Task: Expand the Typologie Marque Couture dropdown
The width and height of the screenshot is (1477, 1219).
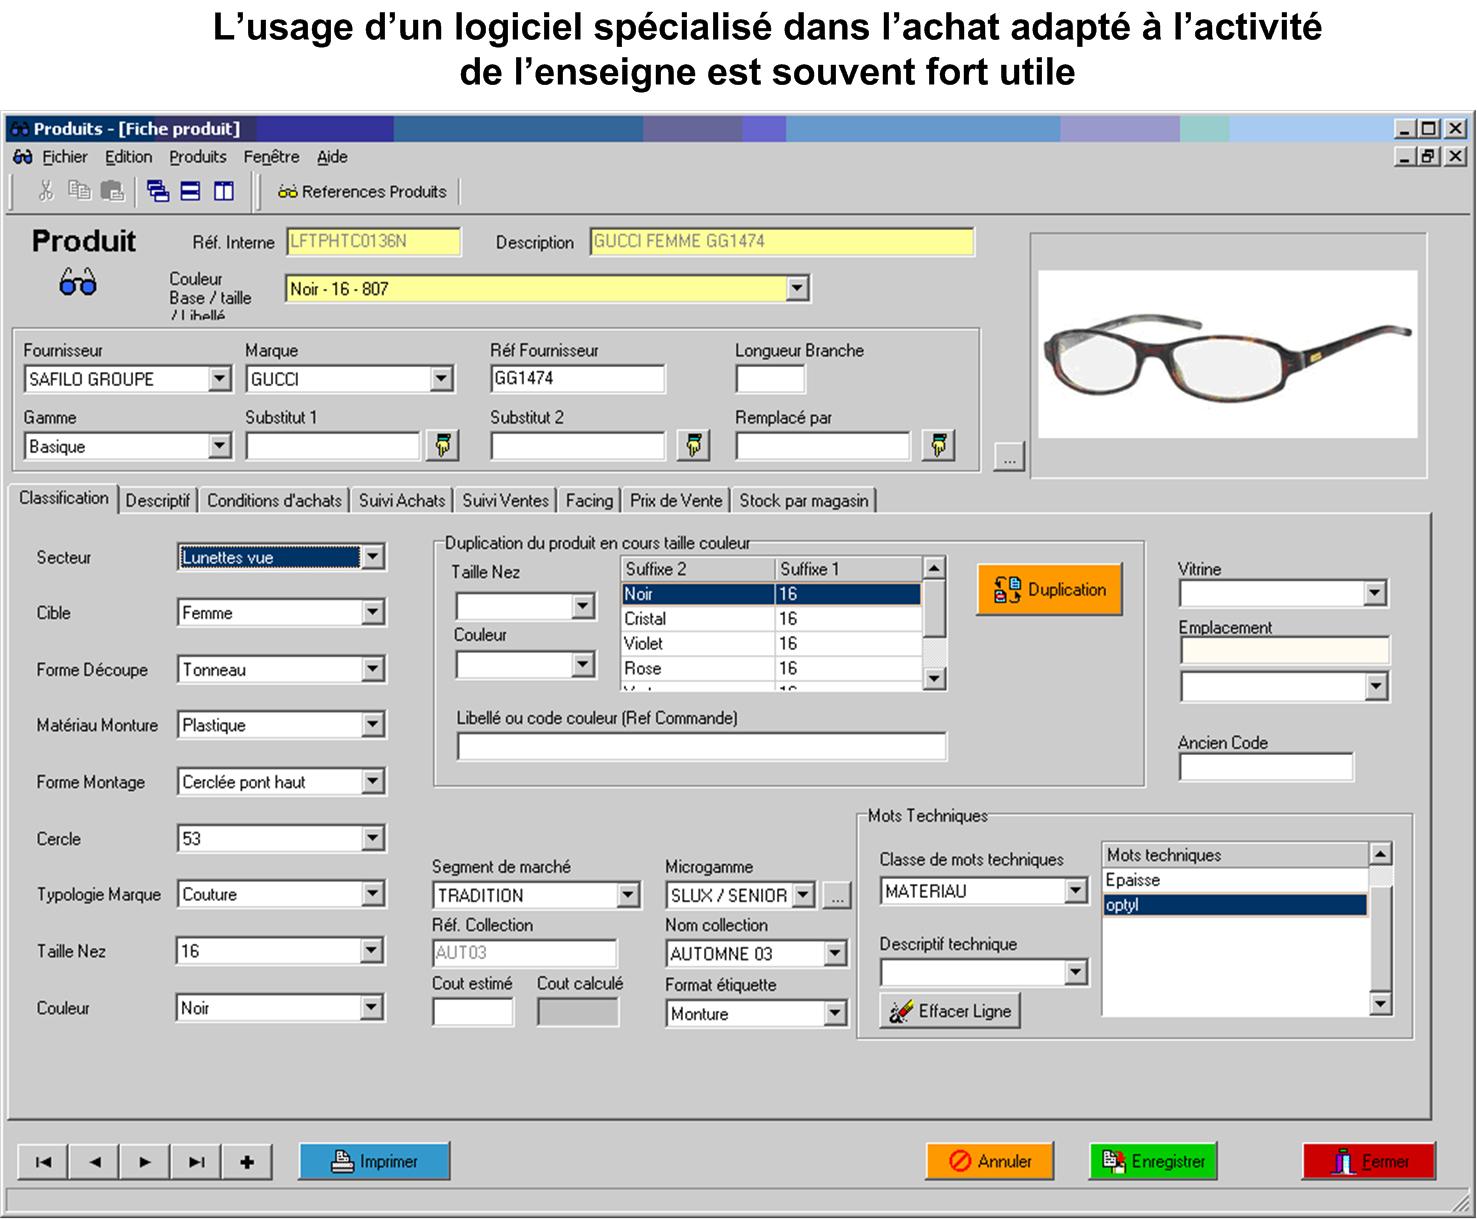Action: [372, 894]
